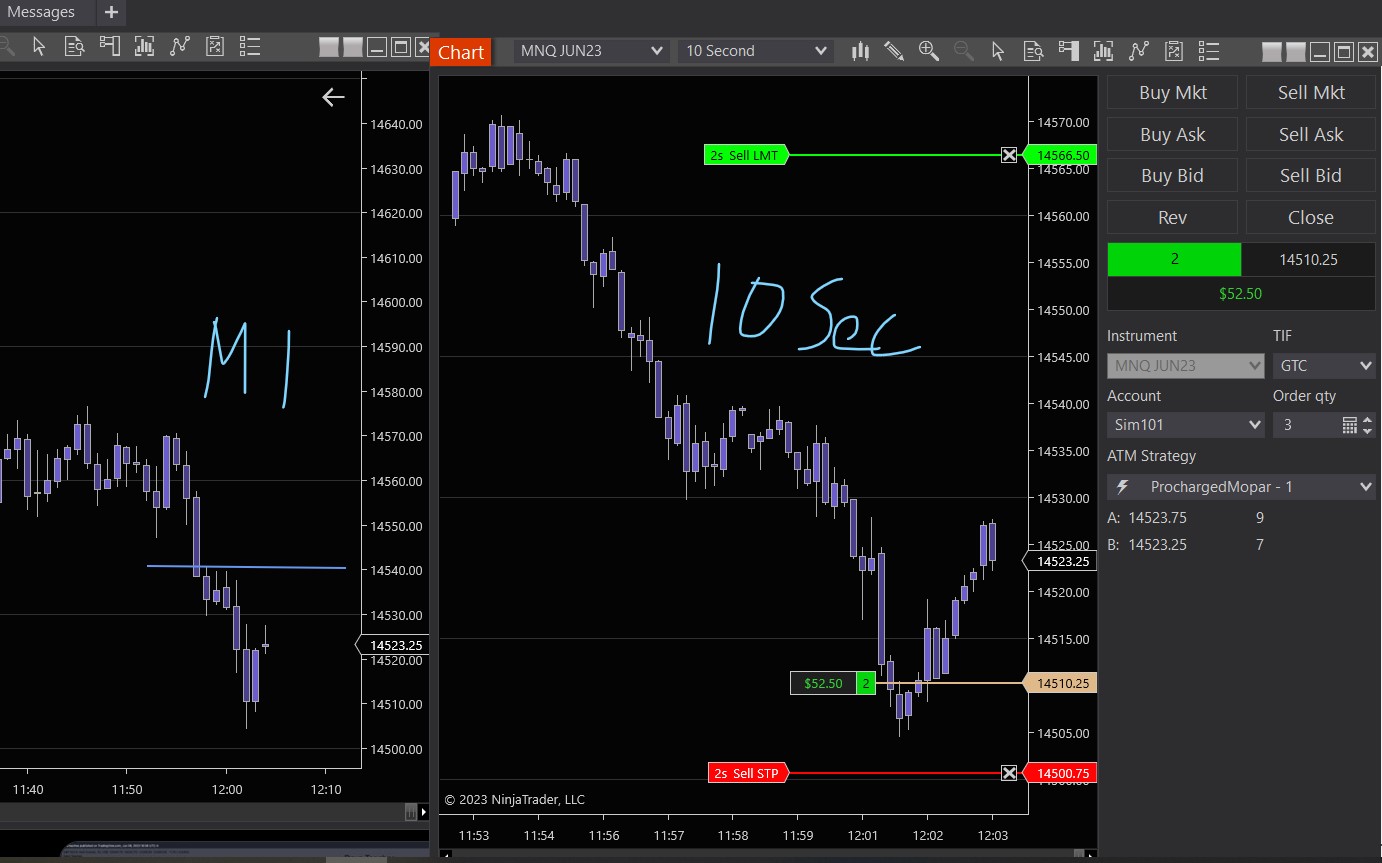Show Data Box in M1 chart toolbar
1382x863 pixels.
pyautogui.click(x=74, y=46)
